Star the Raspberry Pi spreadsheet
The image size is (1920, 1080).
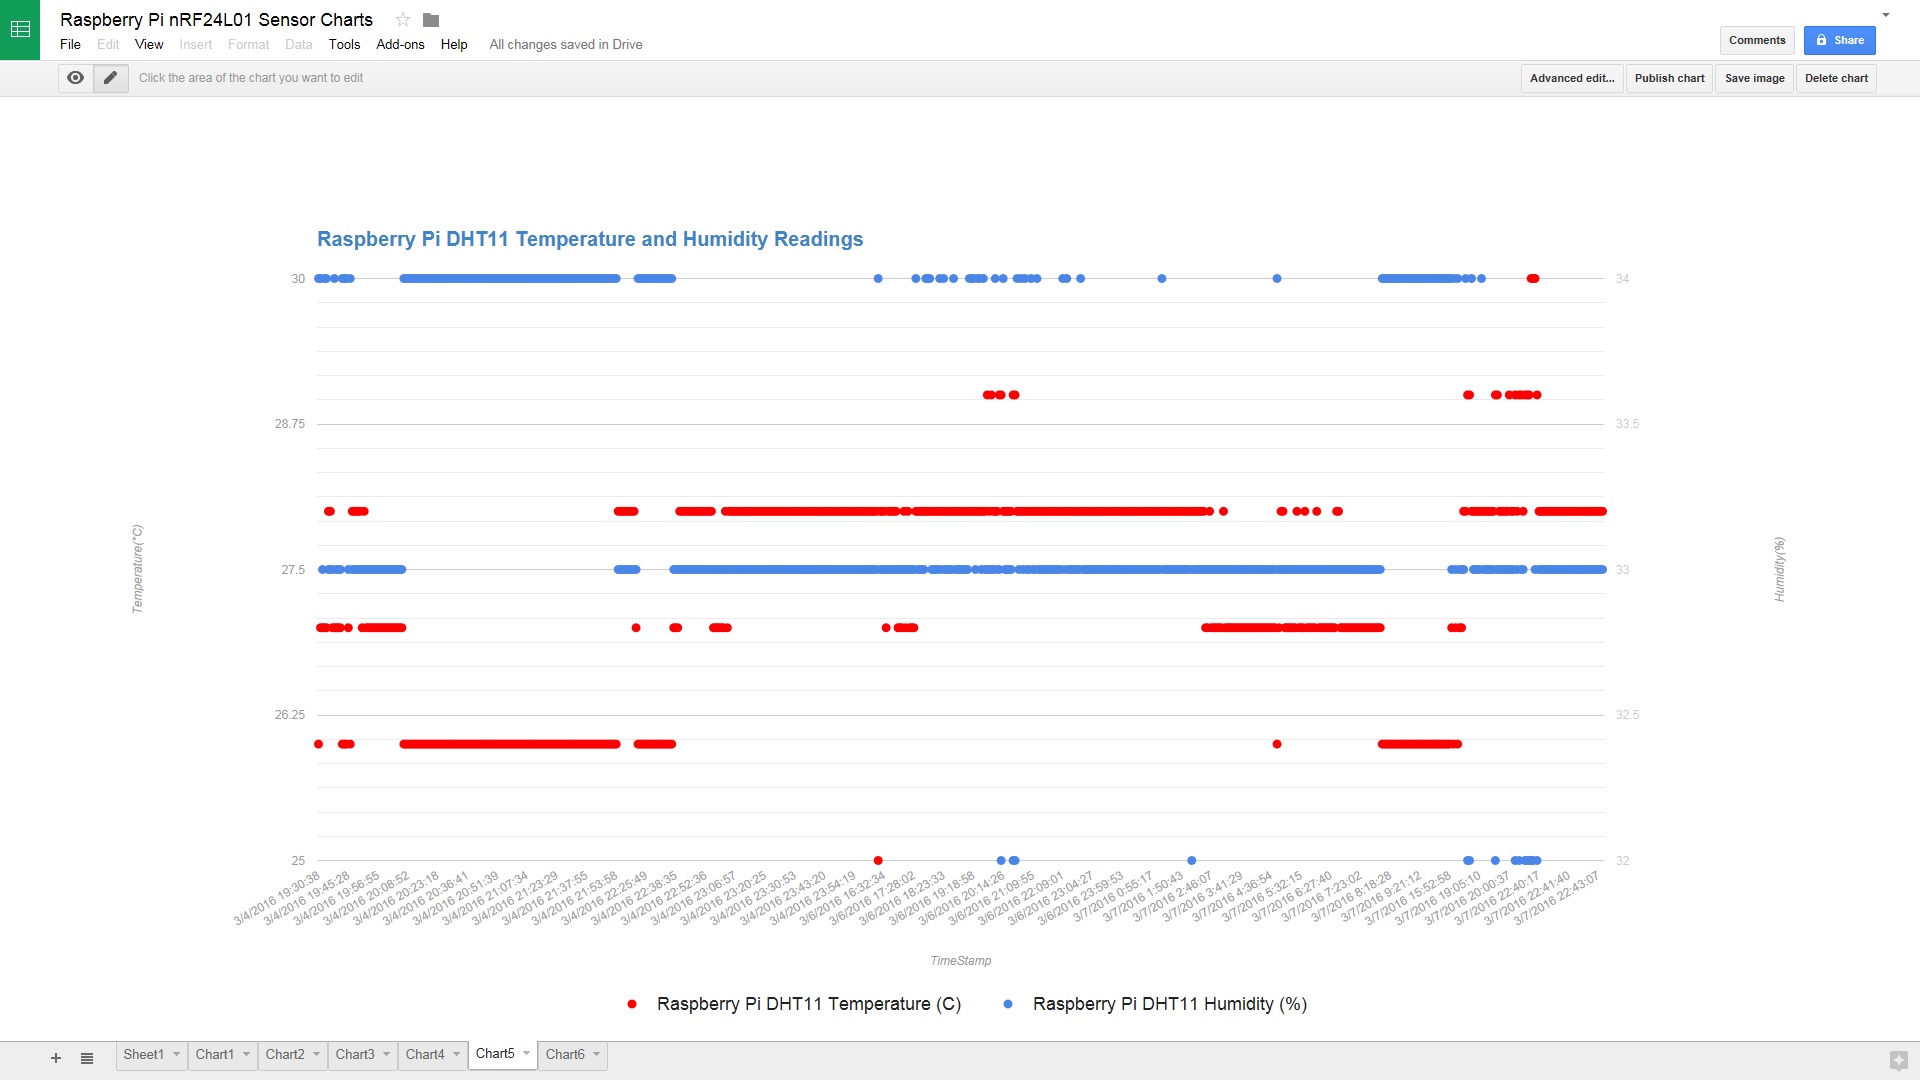(x=402, y=20)
